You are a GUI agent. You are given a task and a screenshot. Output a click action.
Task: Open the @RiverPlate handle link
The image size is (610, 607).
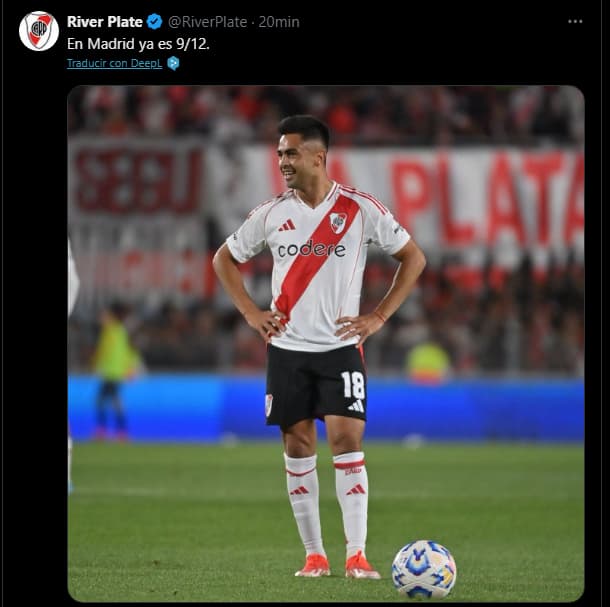coord(207,22)
